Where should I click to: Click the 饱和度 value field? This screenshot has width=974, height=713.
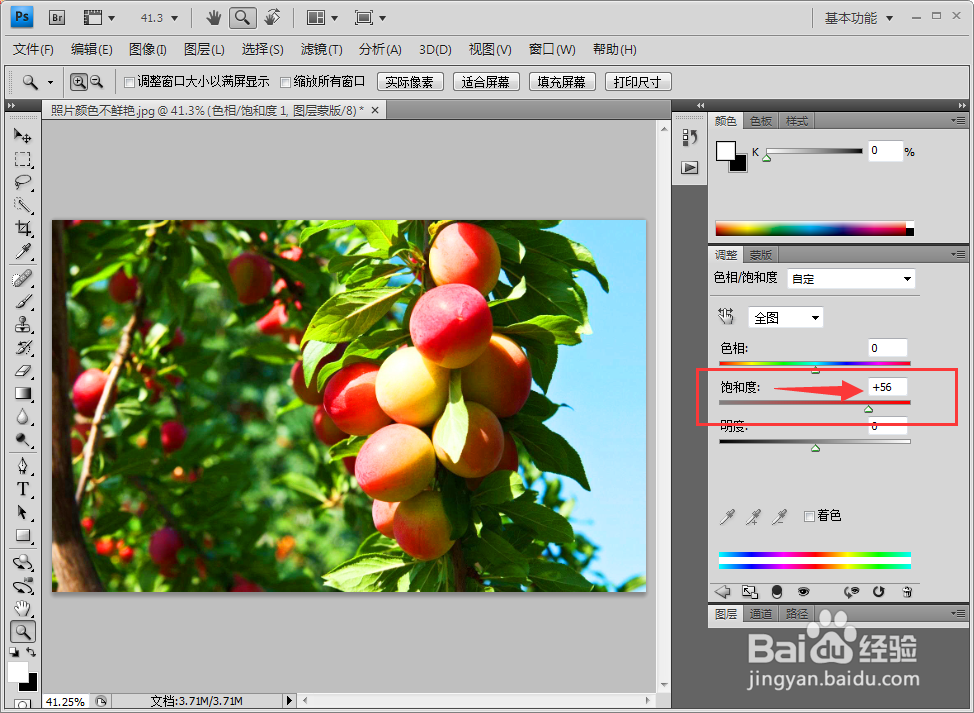click(888, 387)
